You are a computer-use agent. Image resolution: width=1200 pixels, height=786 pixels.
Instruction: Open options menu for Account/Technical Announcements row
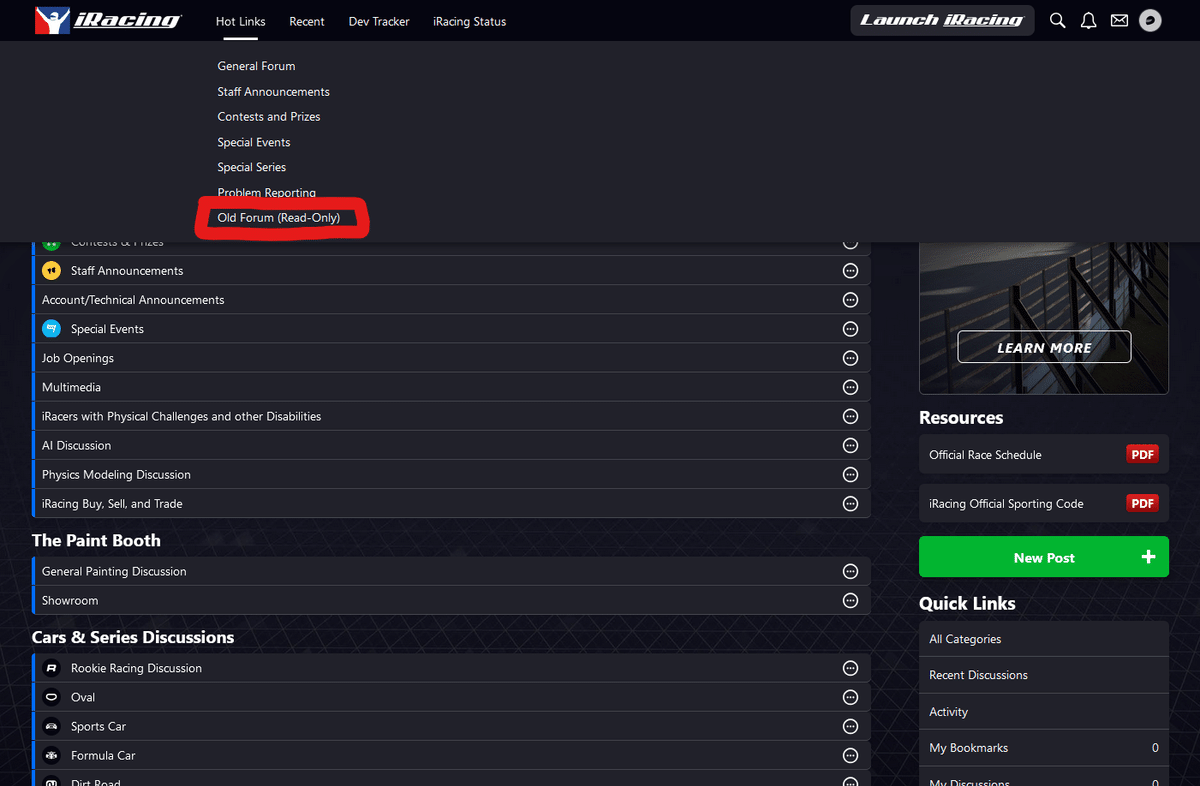point(850,300)
